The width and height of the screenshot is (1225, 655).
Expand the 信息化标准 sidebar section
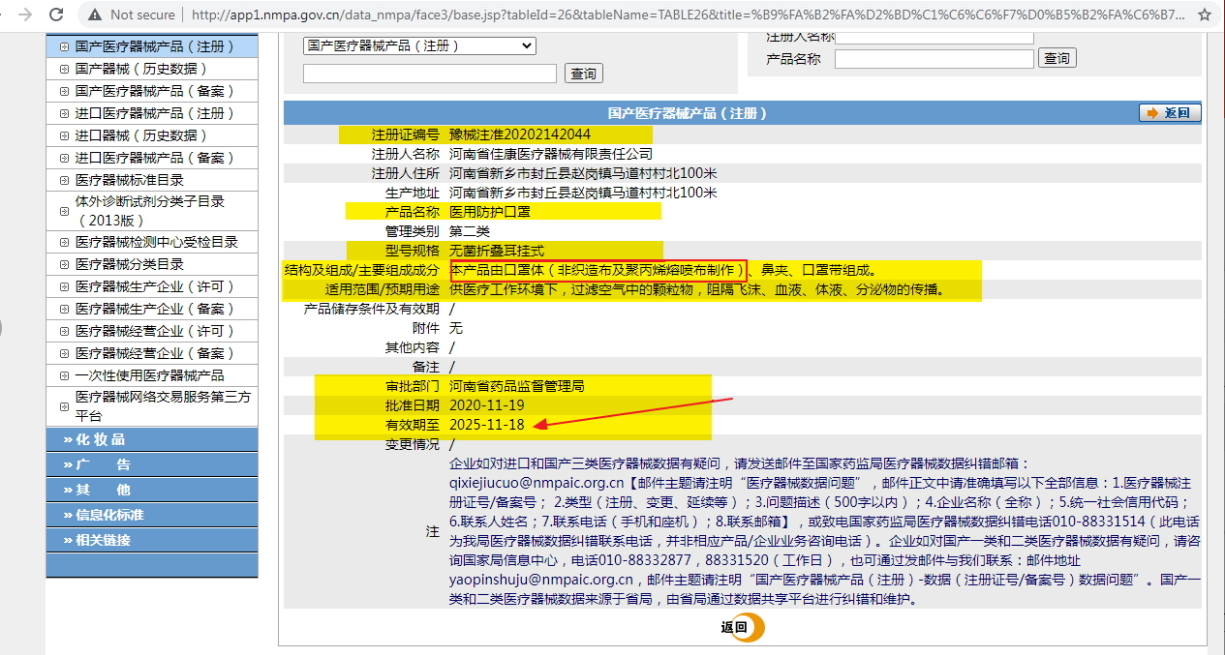click(152, 515)
